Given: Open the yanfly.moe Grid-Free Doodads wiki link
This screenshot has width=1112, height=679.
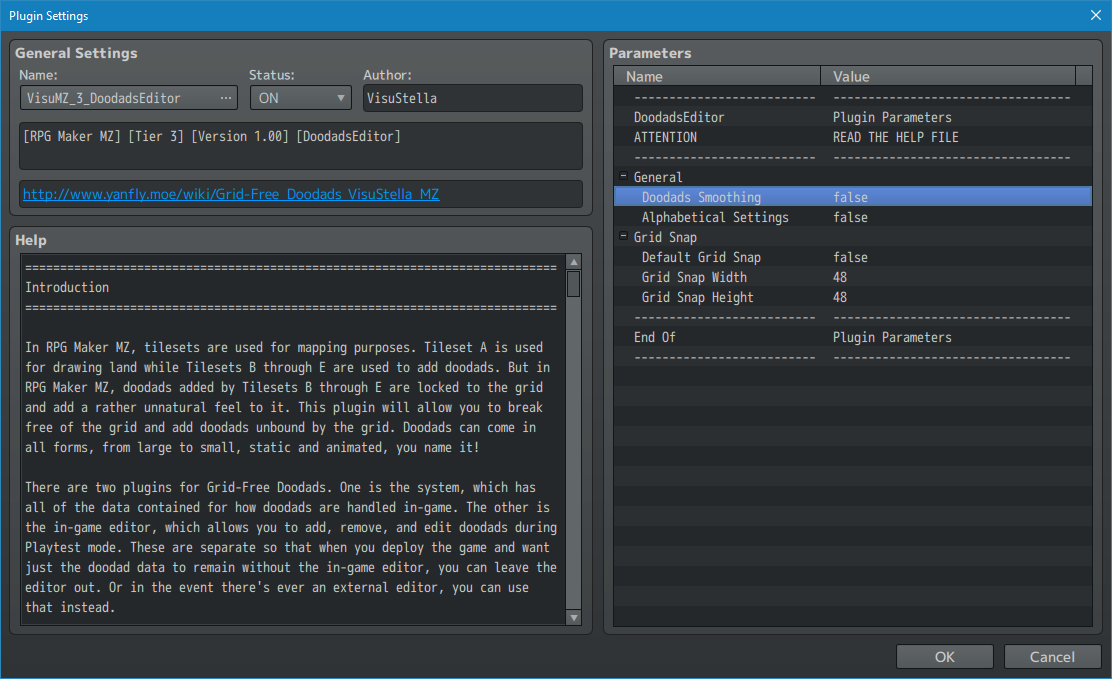Looking at the screenshot, I should (231, 194).
